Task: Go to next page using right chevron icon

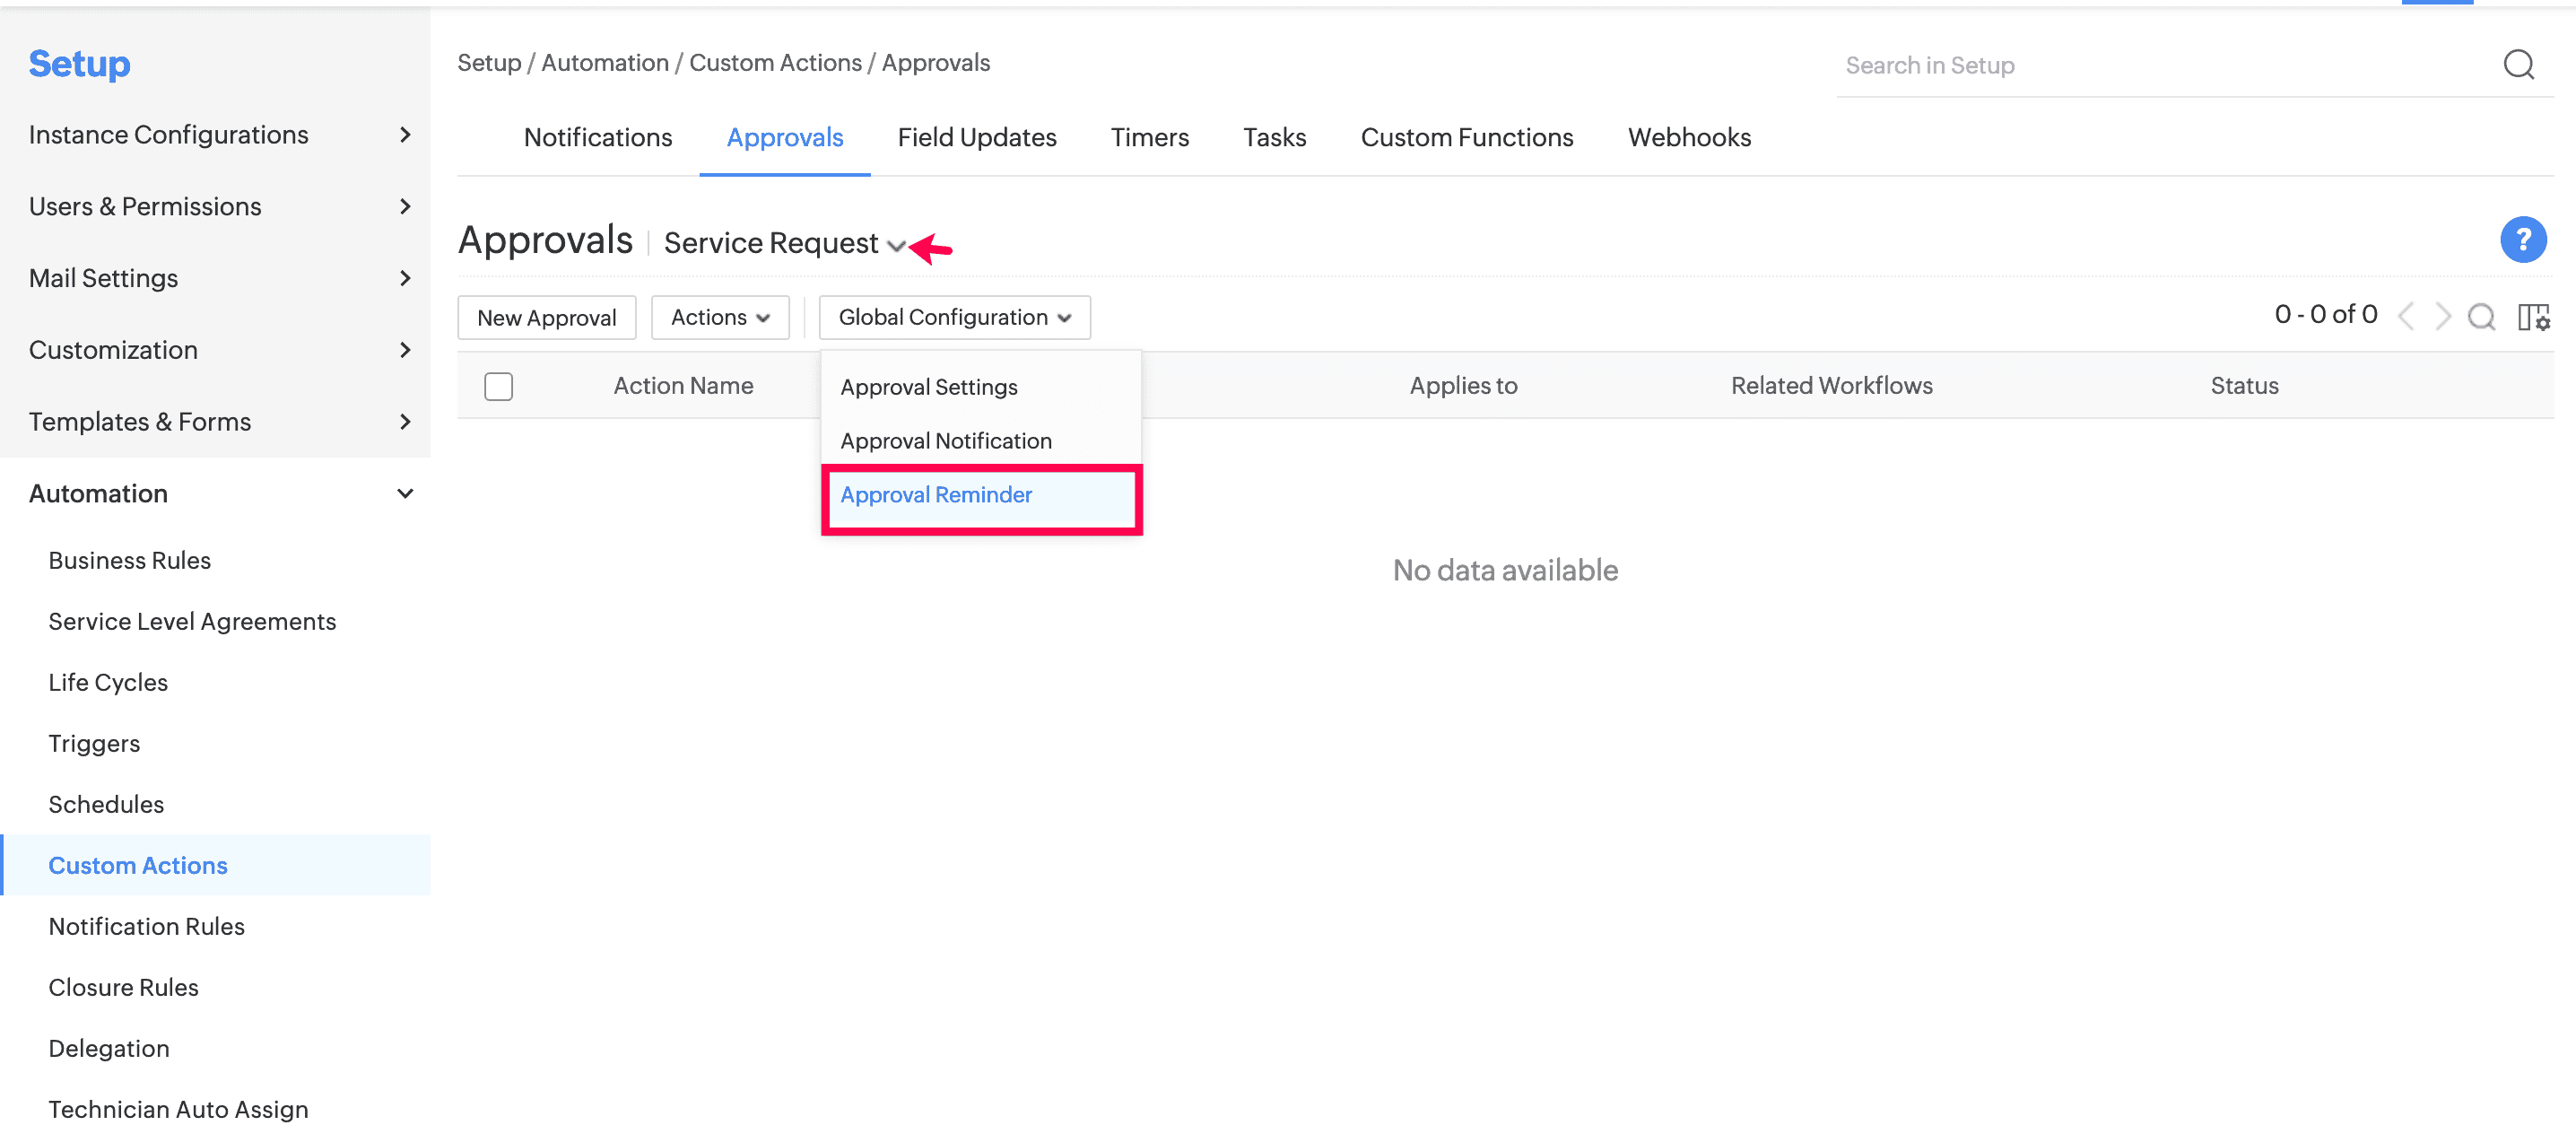Action: click(2444, 316)
